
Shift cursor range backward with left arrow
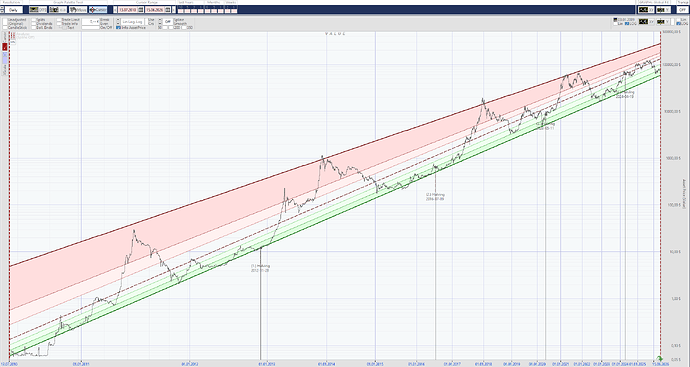115,10
